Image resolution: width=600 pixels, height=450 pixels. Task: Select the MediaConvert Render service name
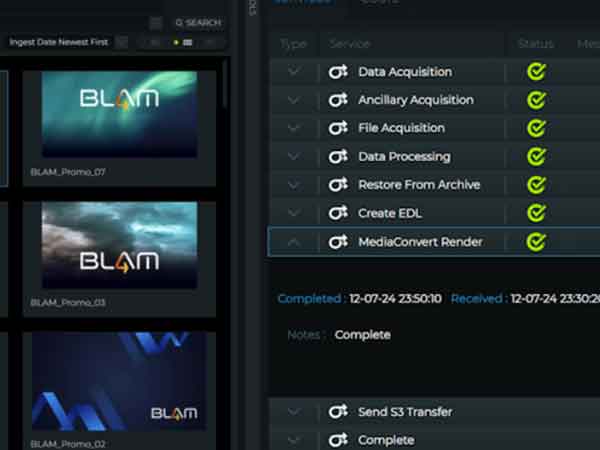[x=420, y=242]
